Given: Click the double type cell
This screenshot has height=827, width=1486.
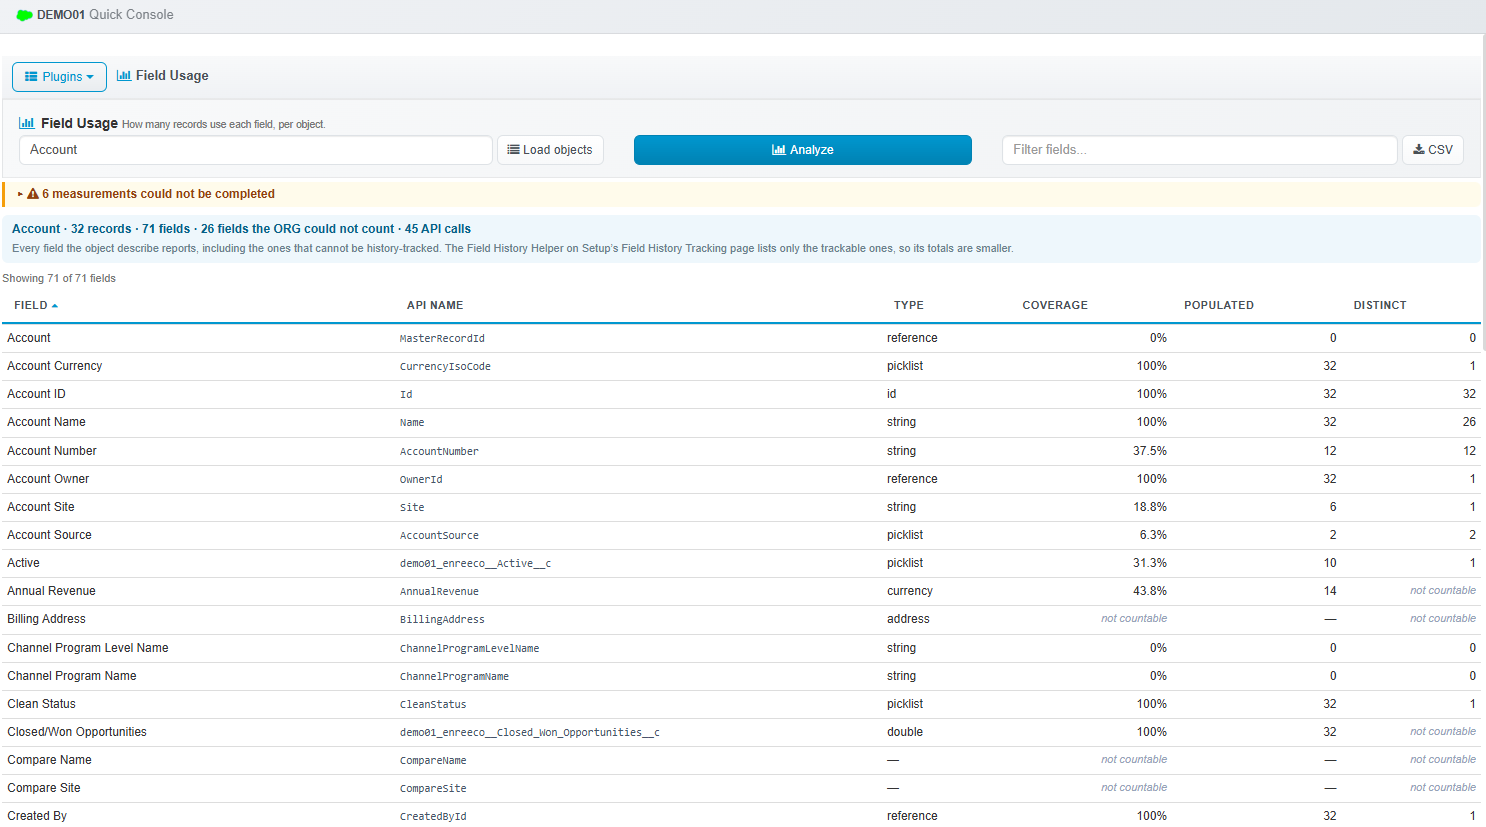Looking at the screenshot, I should pos(905,732).
